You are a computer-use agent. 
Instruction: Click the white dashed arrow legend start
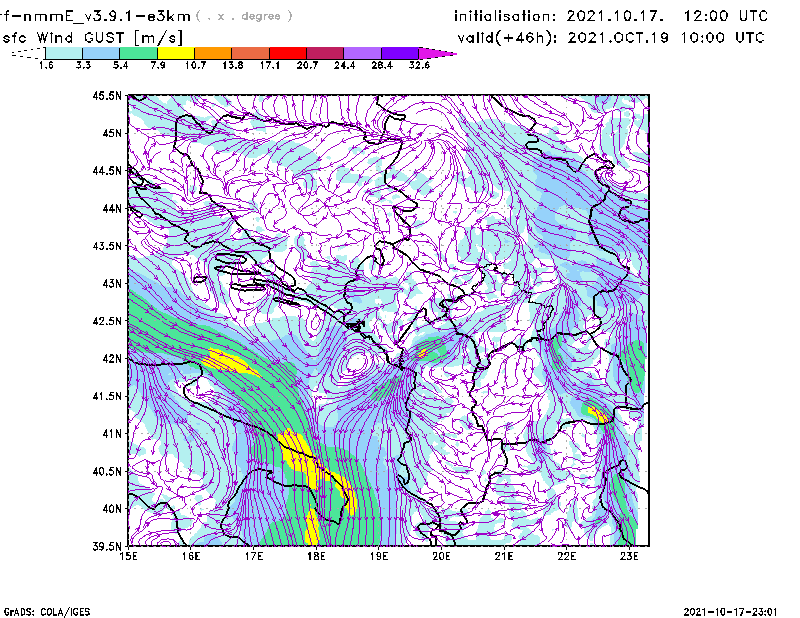point(28,53)
